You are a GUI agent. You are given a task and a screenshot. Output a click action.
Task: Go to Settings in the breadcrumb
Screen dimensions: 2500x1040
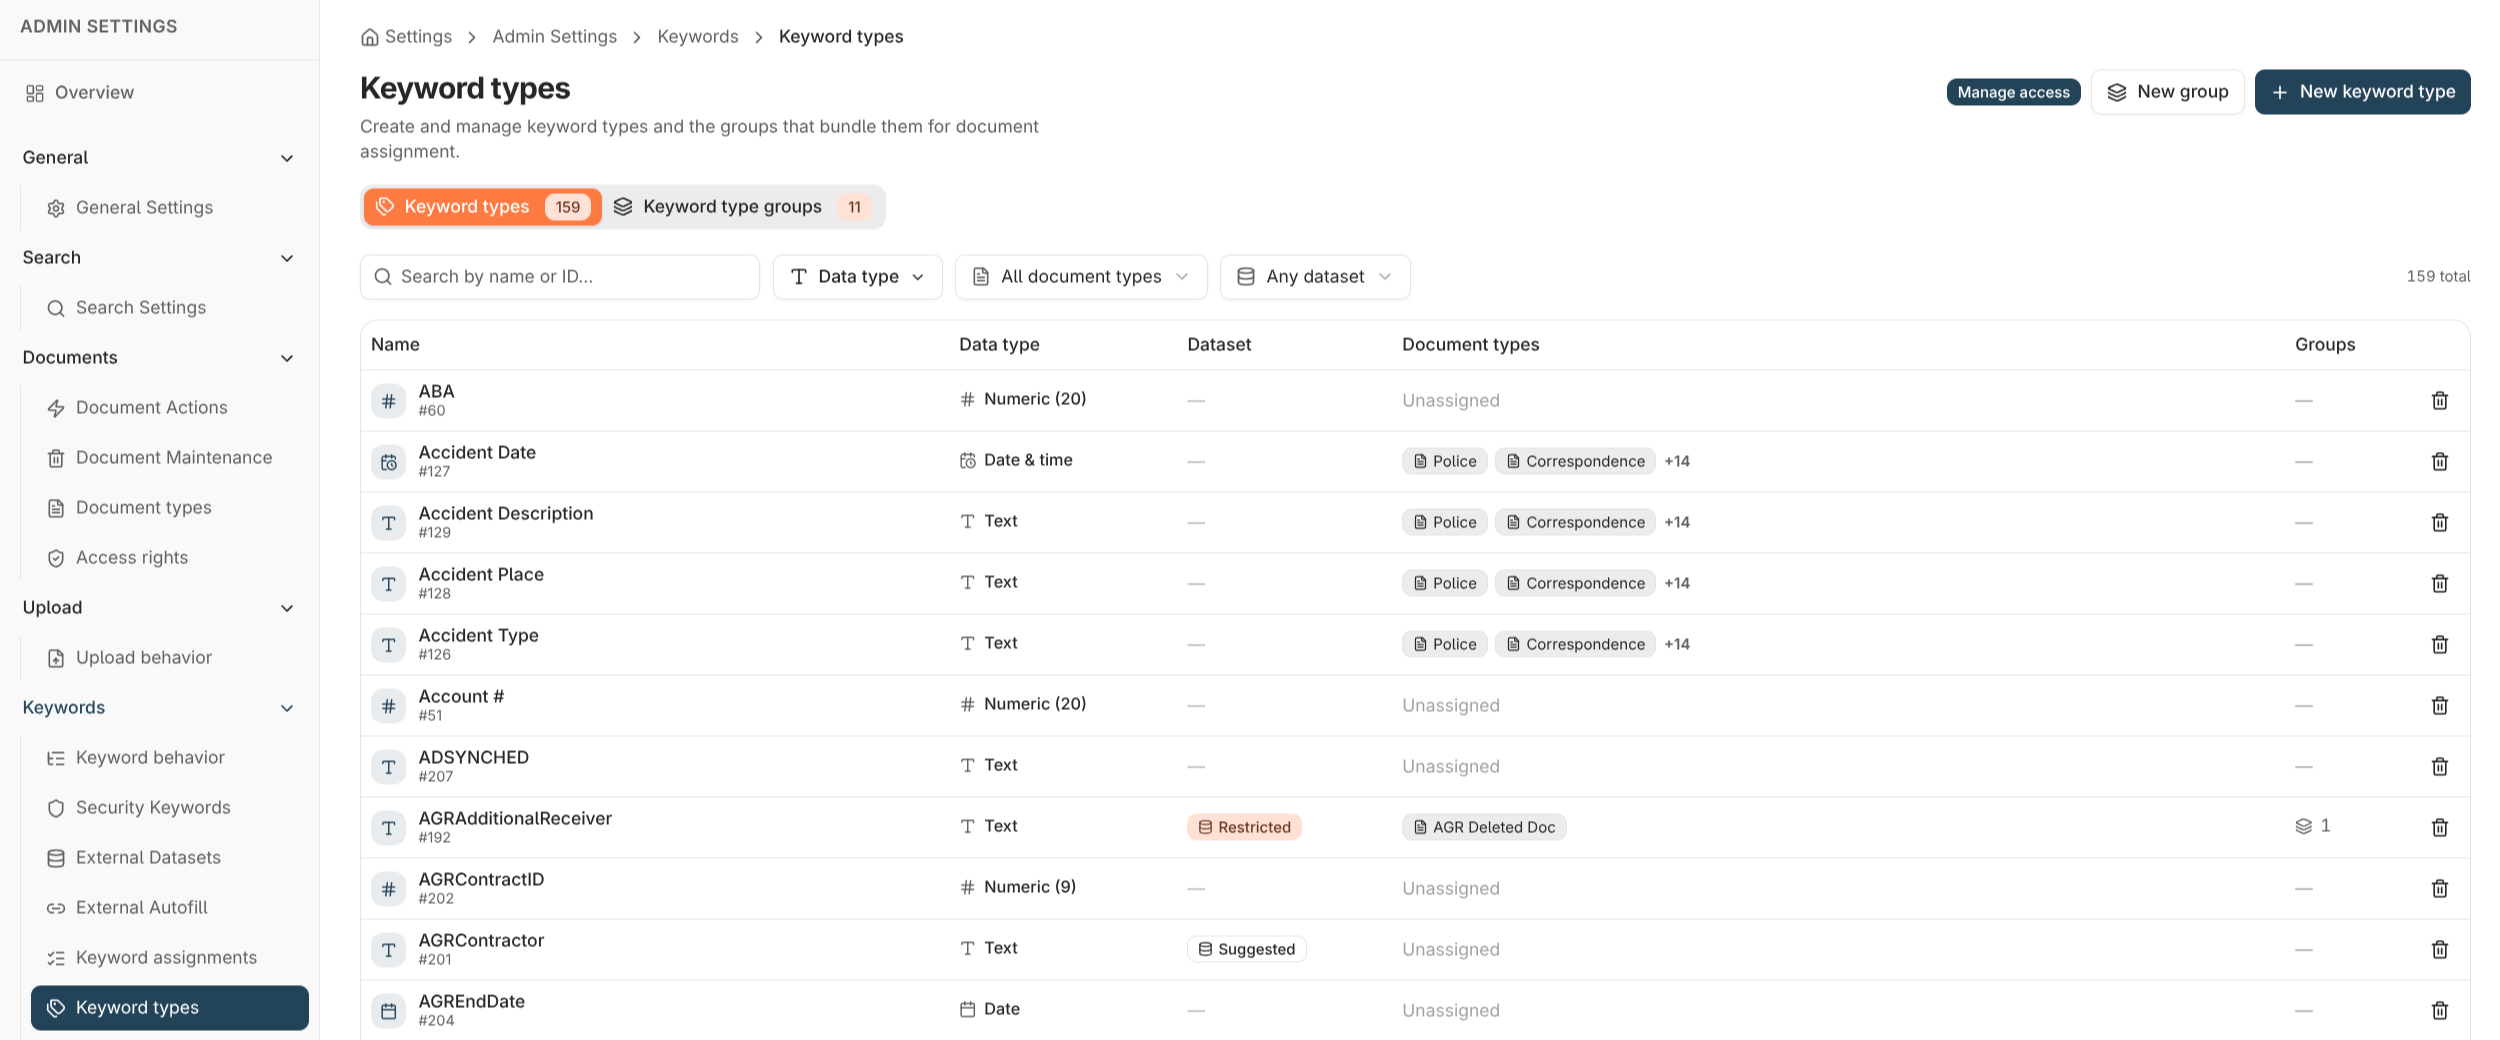[x=418, y=37]
